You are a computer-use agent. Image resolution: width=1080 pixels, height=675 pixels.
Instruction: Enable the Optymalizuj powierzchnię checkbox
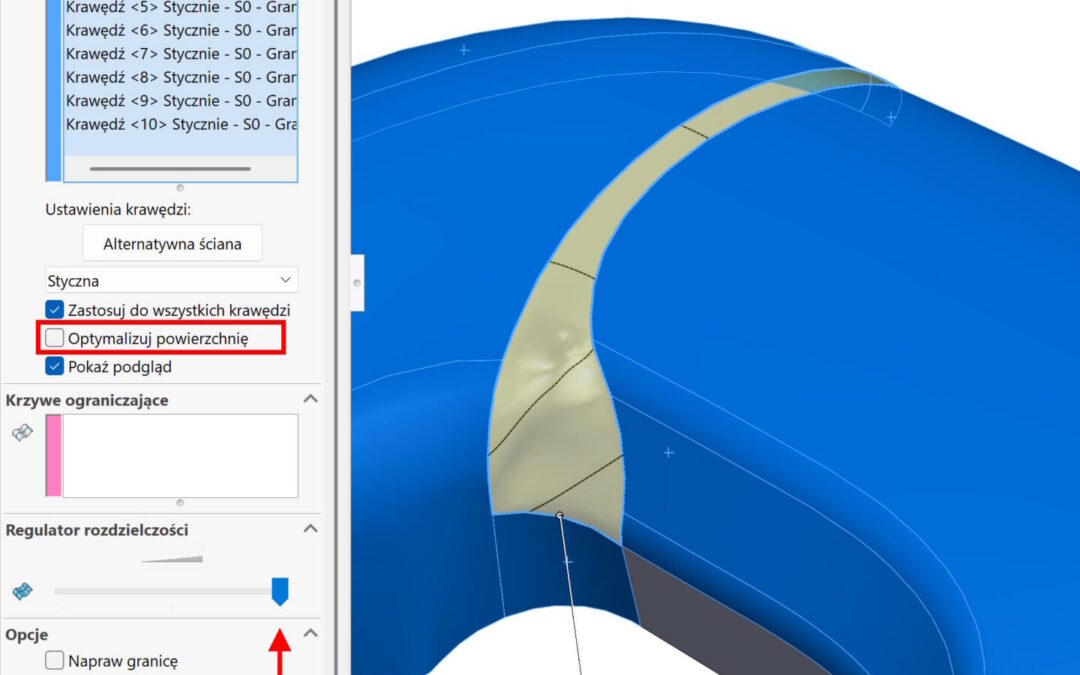55,339
